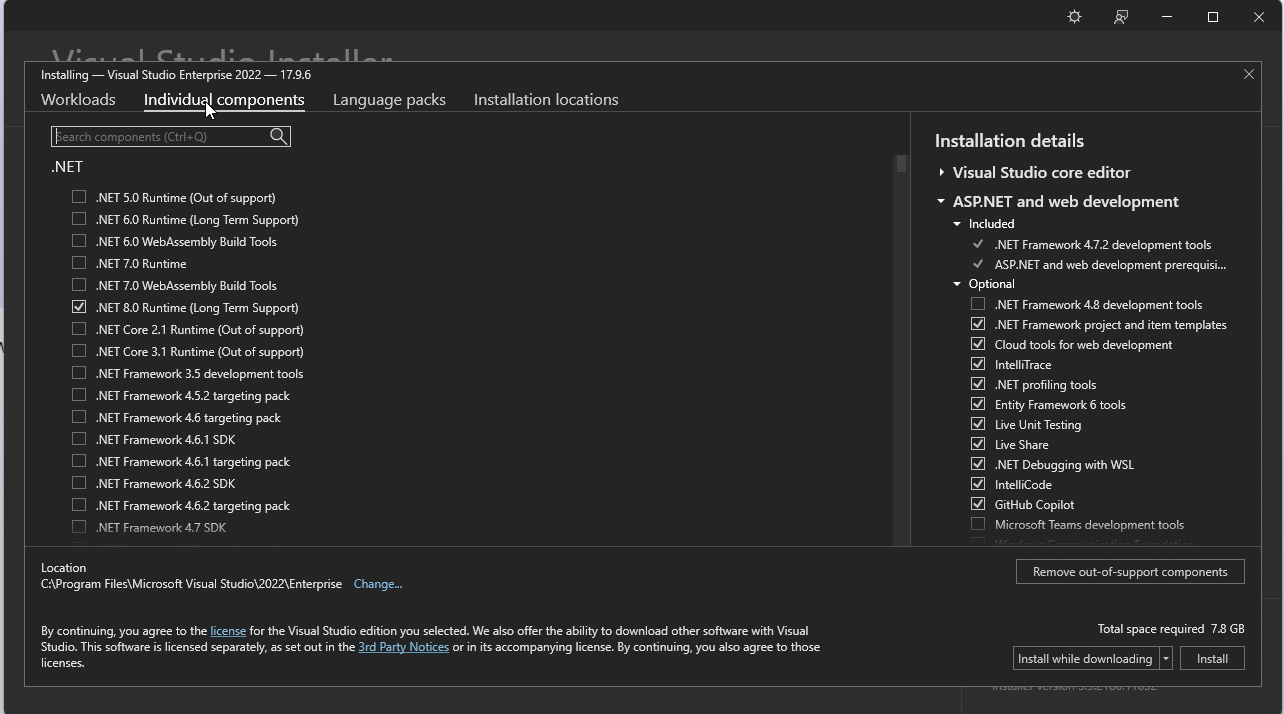
Task: Enable .NET Framework 3.5 development tools
Action: (x=79, y=373)
